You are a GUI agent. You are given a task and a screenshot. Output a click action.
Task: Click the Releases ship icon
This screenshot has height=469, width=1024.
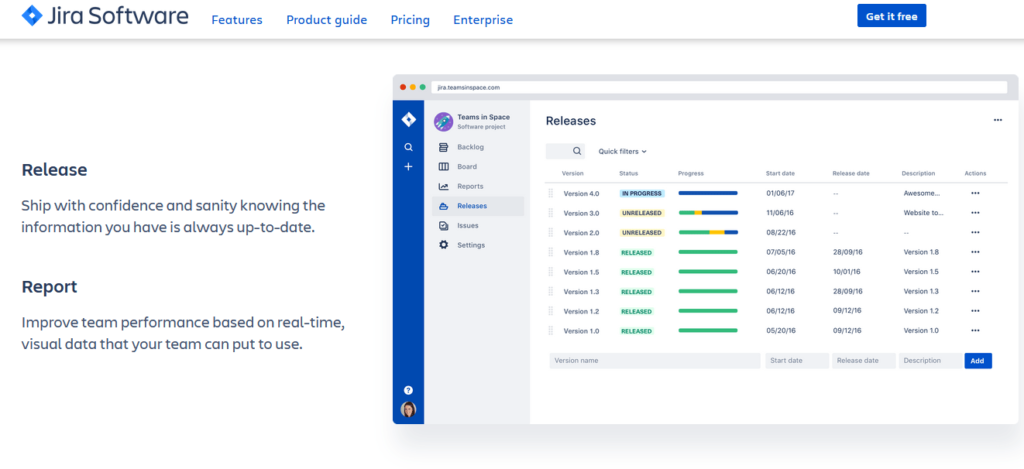pos(443,206)
